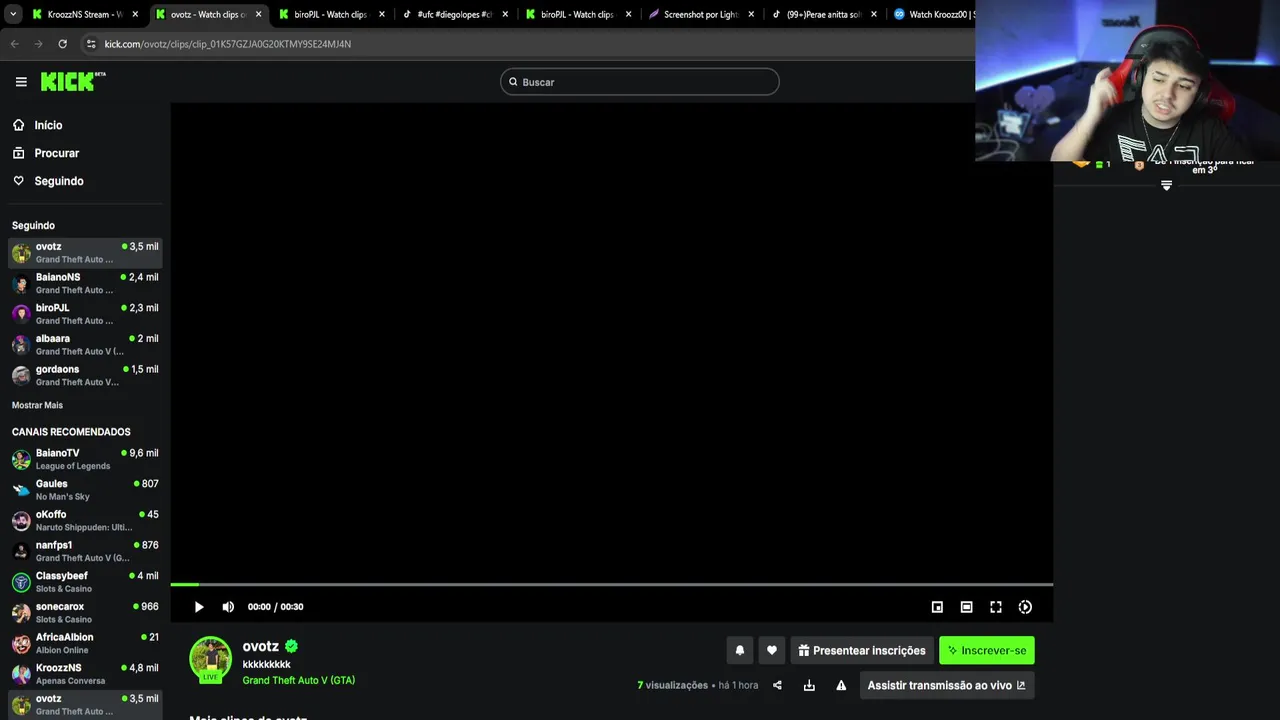The image size is (1280, 720).
Task: Expand the chat overlay chevron icon
Action: 1166,185
